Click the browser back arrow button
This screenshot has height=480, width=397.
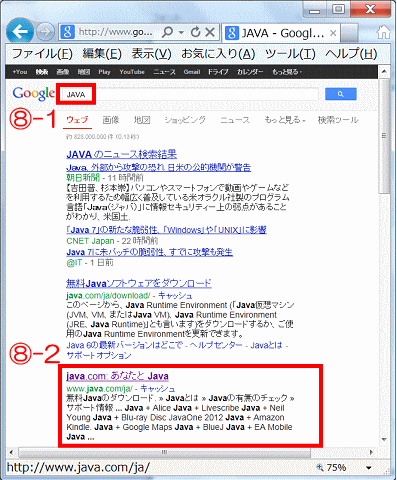[20, 32]
